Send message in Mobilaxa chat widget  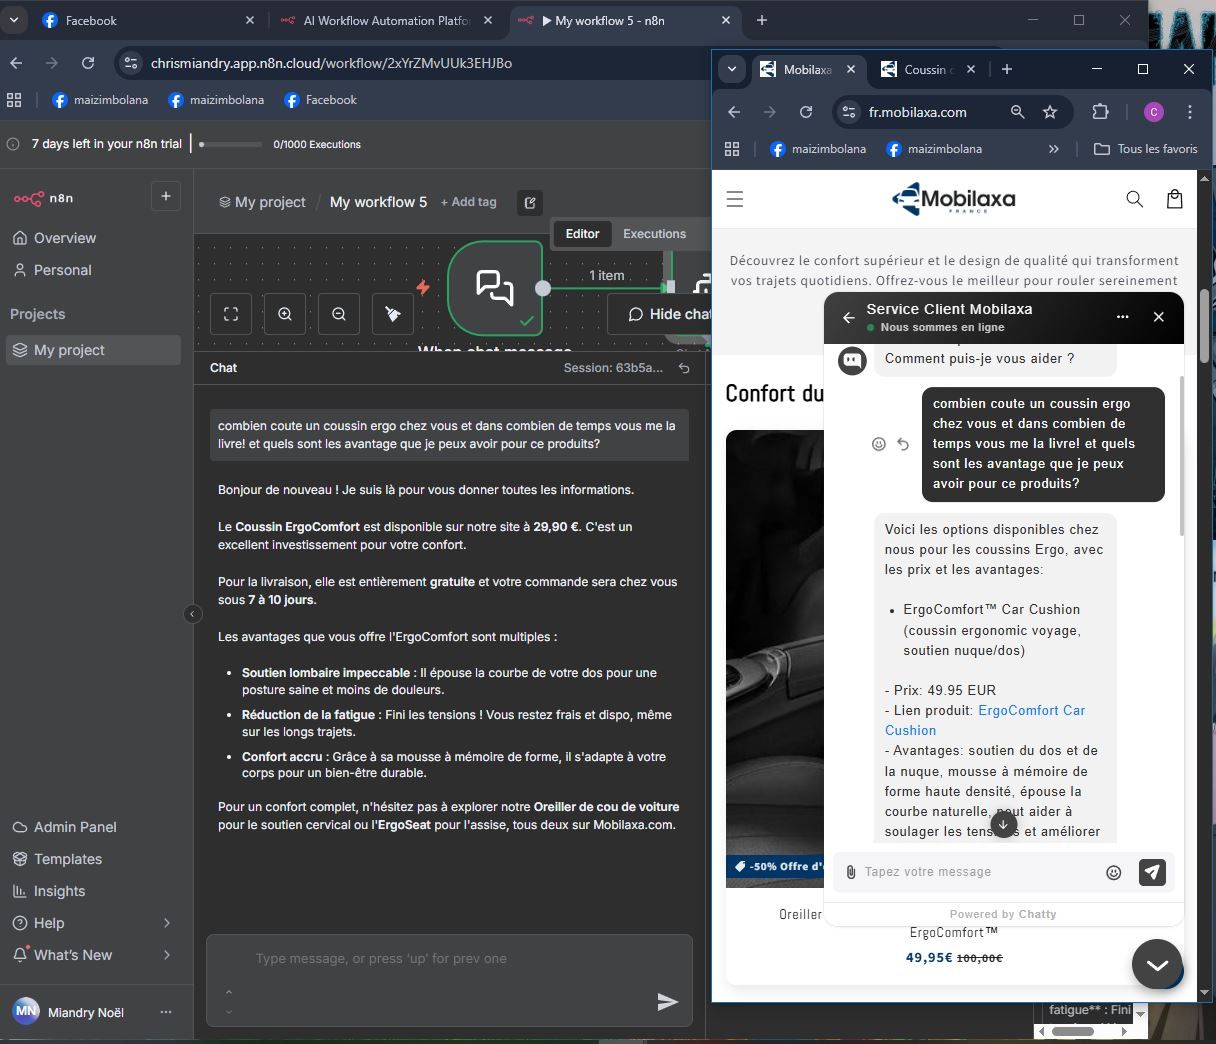(x=1152, y=872)
